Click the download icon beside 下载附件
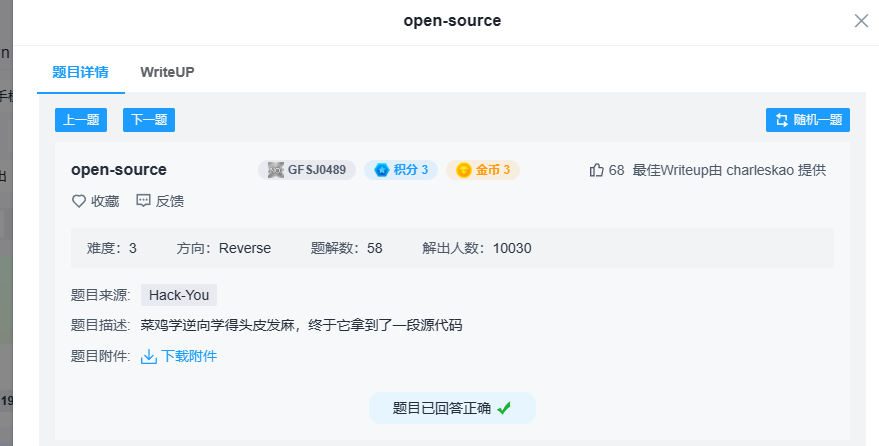This screenshot has width=879, height=446. pos(149,356)
